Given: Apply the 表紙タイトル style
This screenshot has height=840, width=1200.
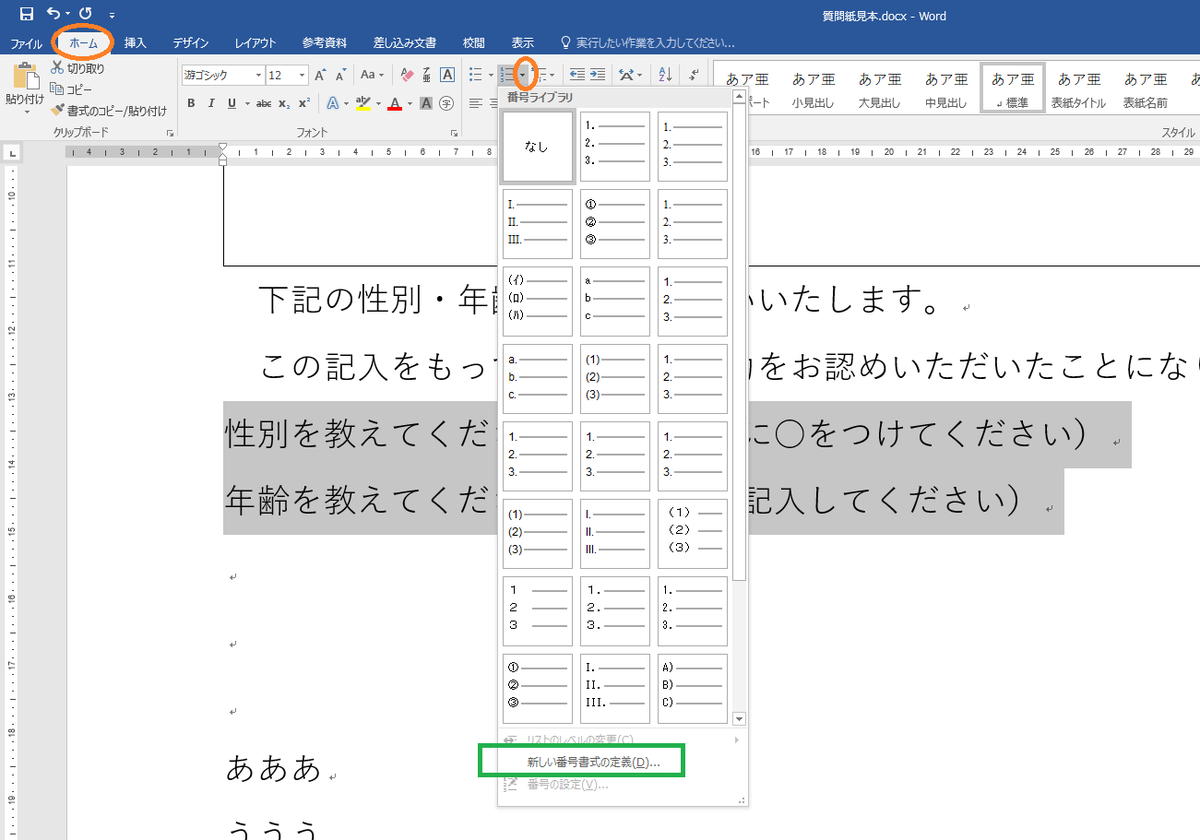Looking at the screenshot, I should (1079, 88).
